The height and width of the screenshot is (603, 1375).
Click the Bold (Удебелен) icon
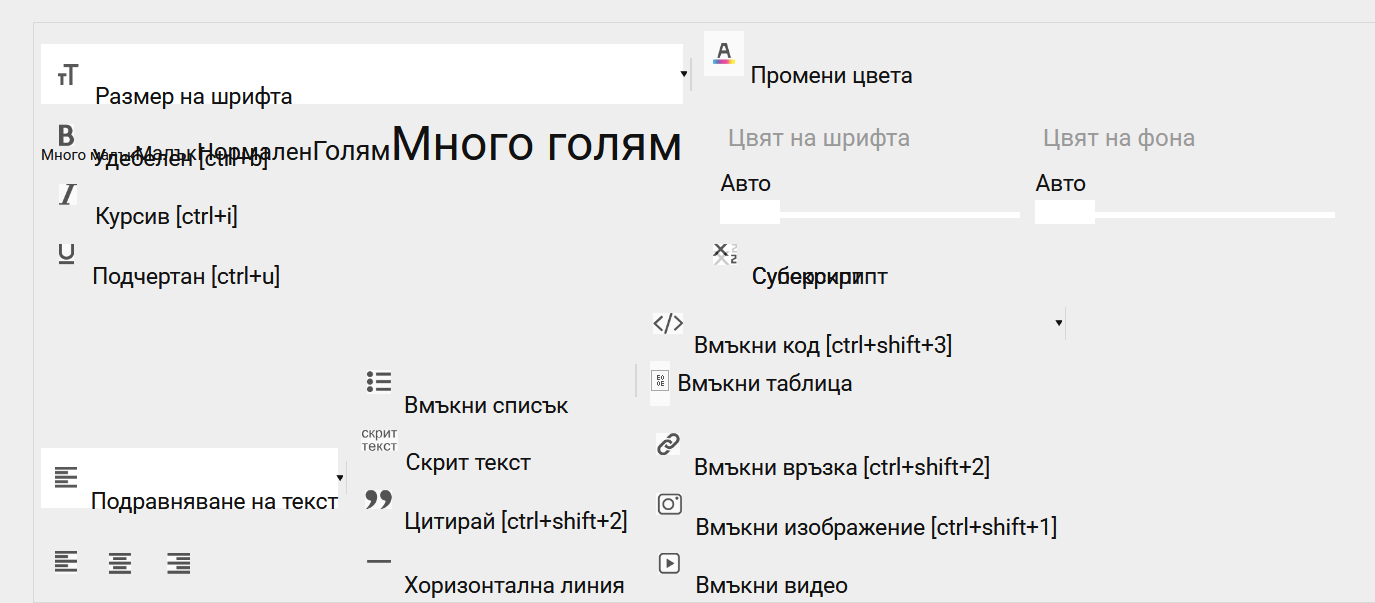tap(66, 135)
